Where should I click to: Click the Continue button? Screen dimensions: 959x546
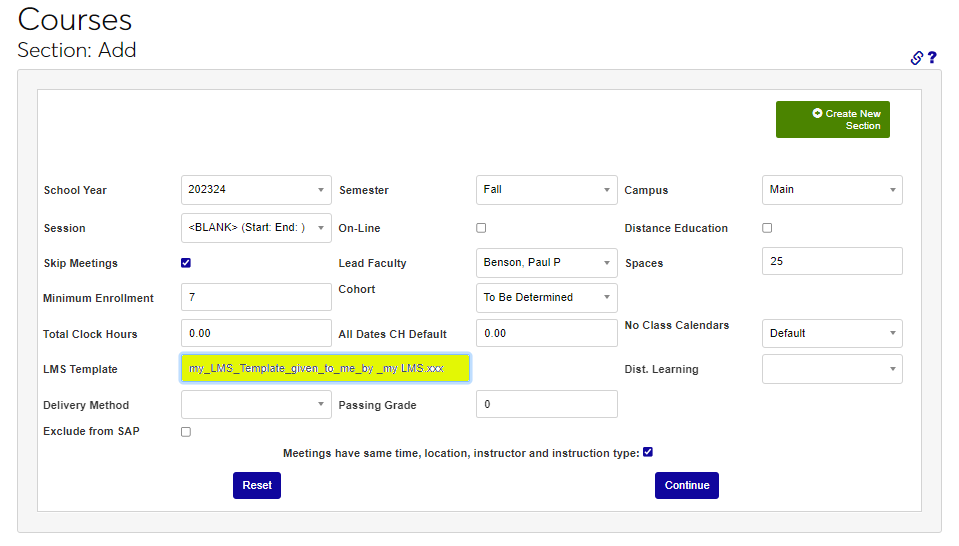click(x=686, y=485)
